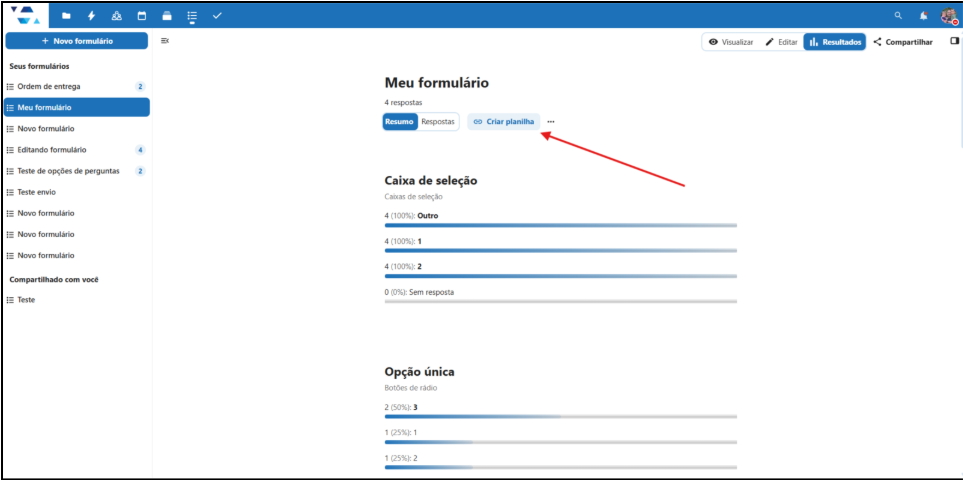Open the Calendar app icon
This screenshot has height=480, width=963.
tap(141, 16)
